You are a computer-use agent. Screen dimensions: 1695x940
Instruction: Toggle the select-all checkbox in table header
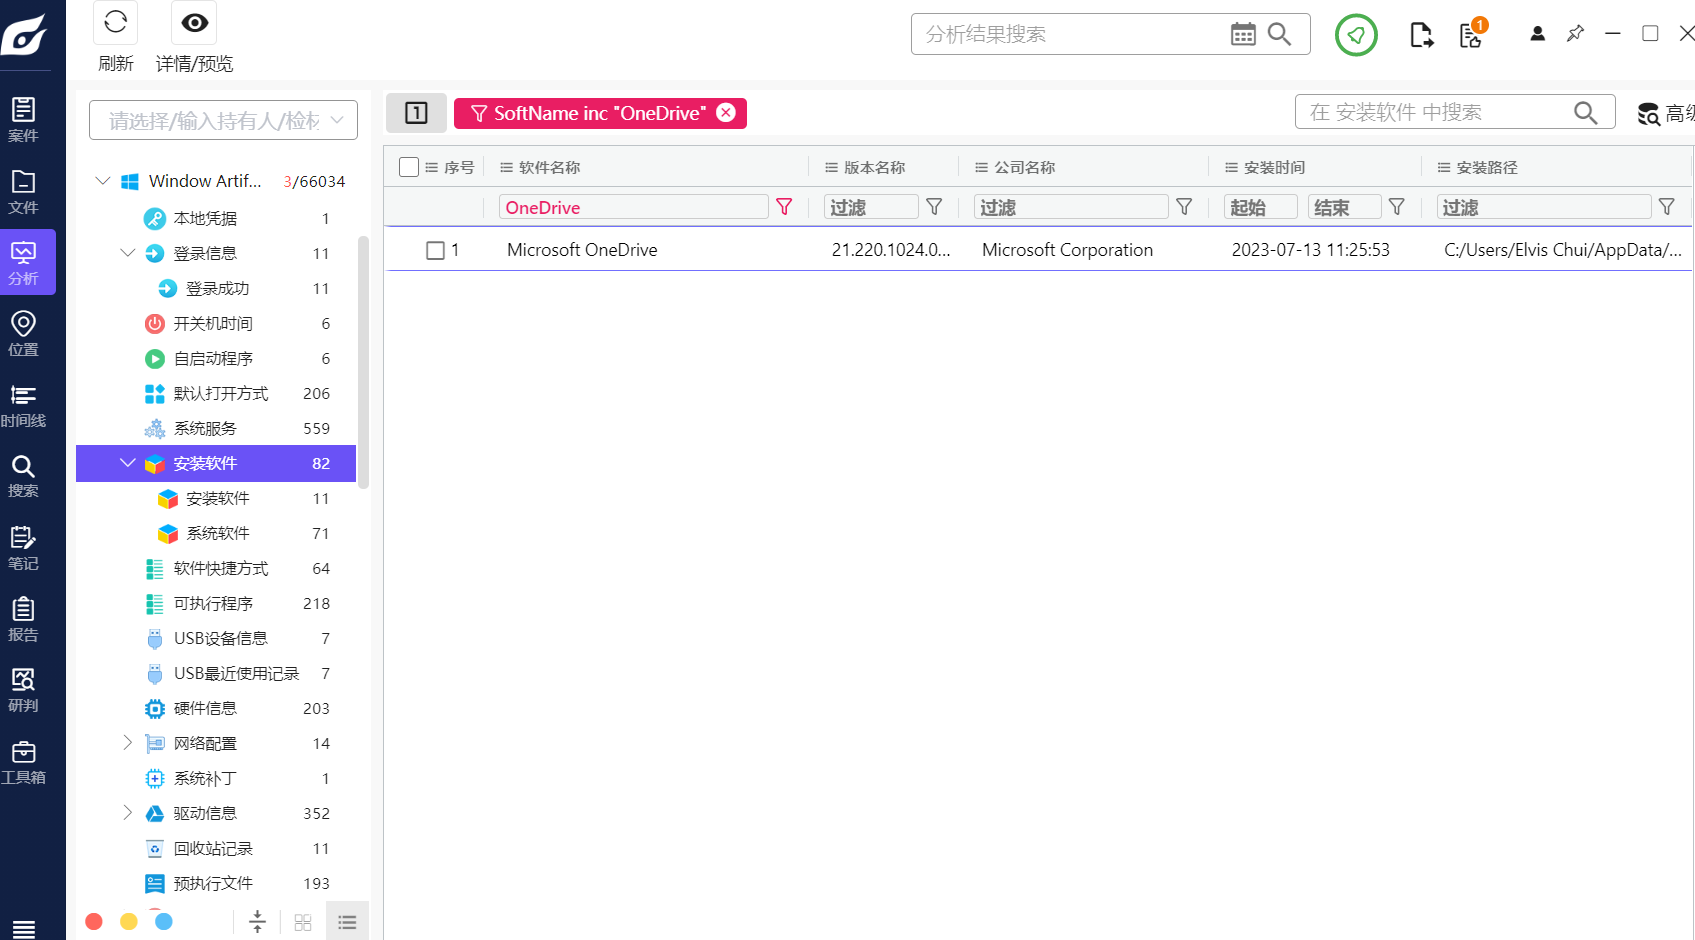point(409,167)
